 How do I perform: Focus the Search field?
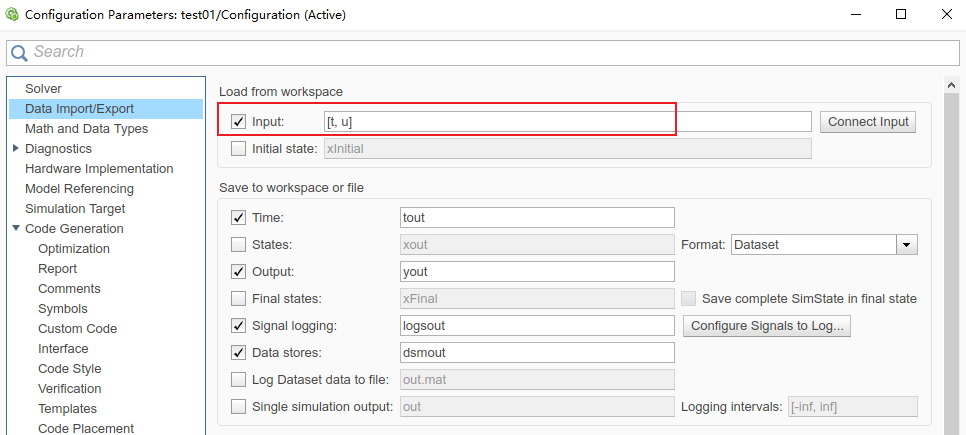pyautogui.click(x=482, y=52)
